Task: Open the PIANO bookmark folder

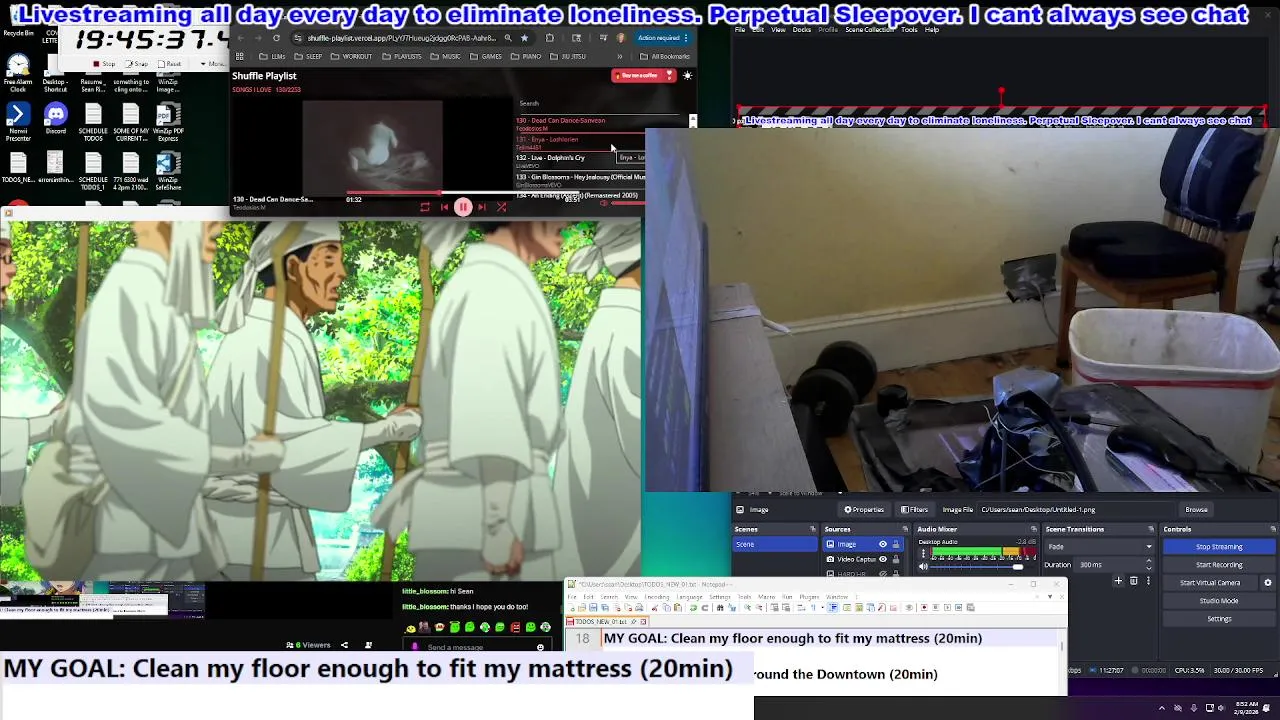Action: (x=526, y=57)
